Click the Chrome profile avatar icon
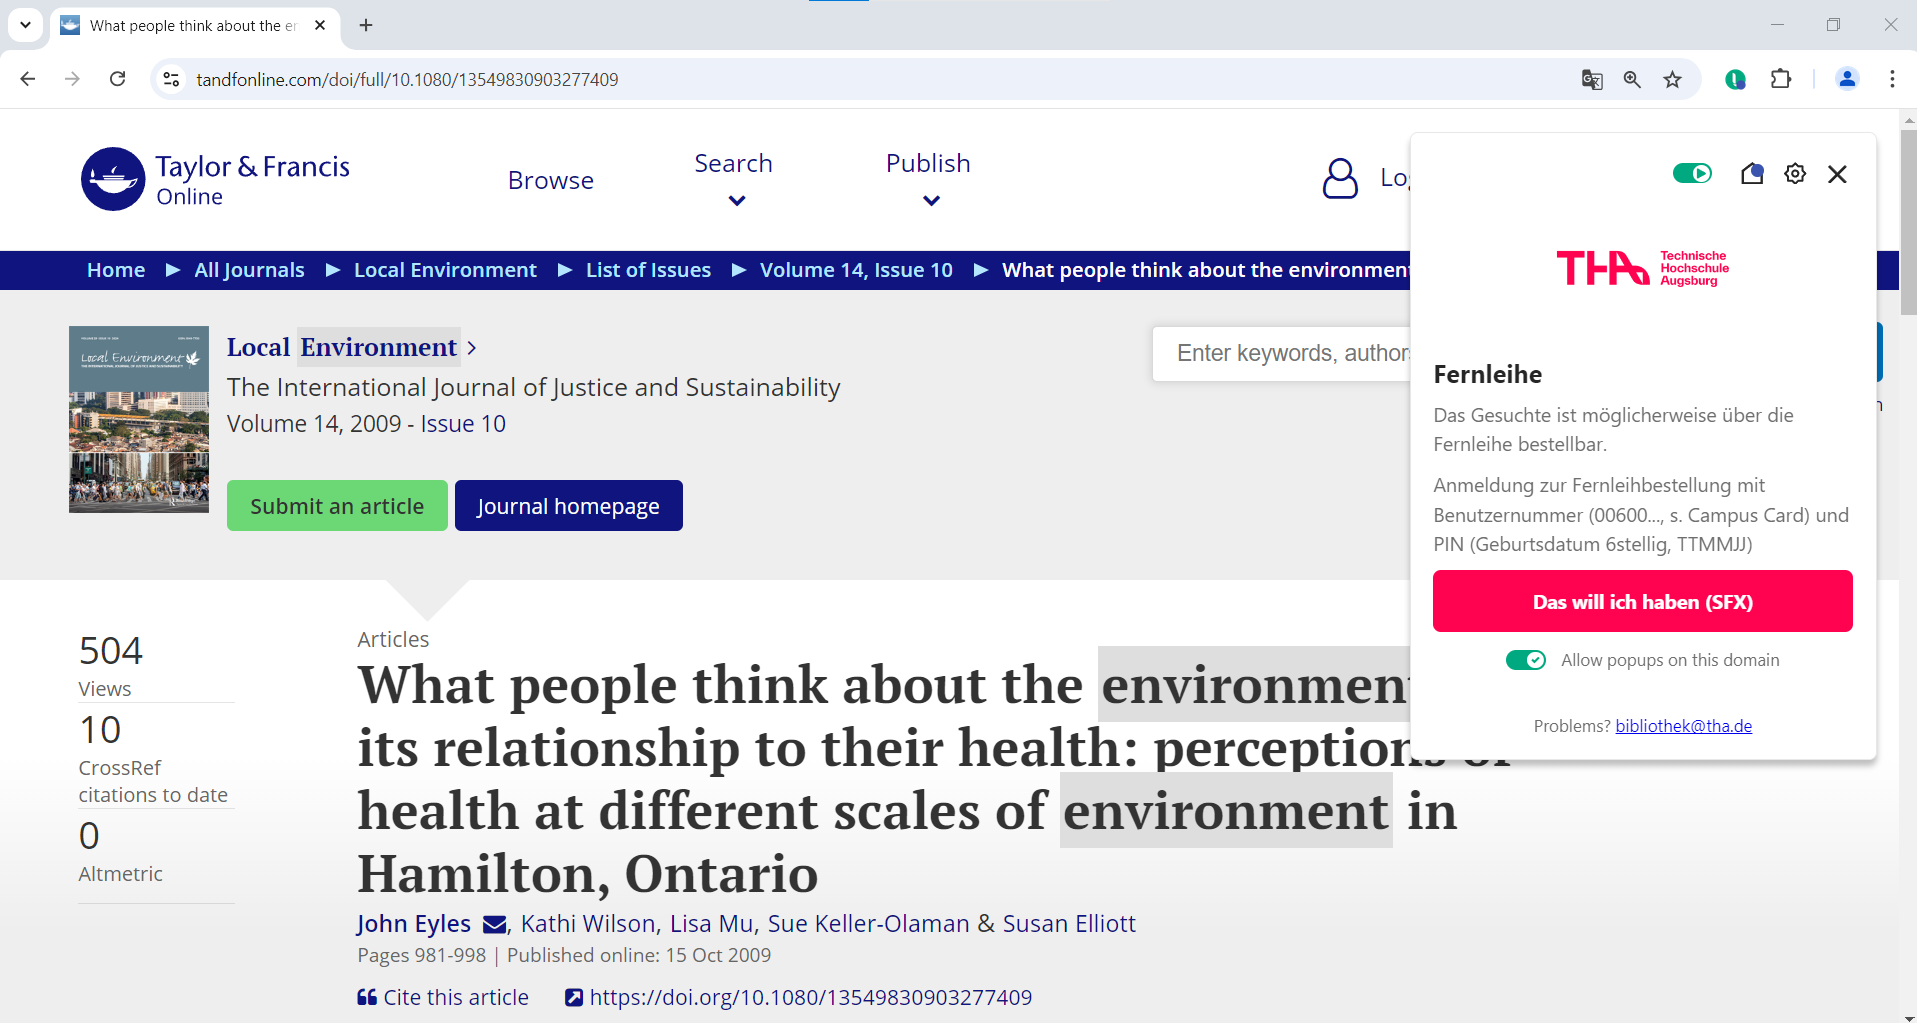Viewport: 1917px width, 1023px height. pyautogui.click(x=1847, y=79)
